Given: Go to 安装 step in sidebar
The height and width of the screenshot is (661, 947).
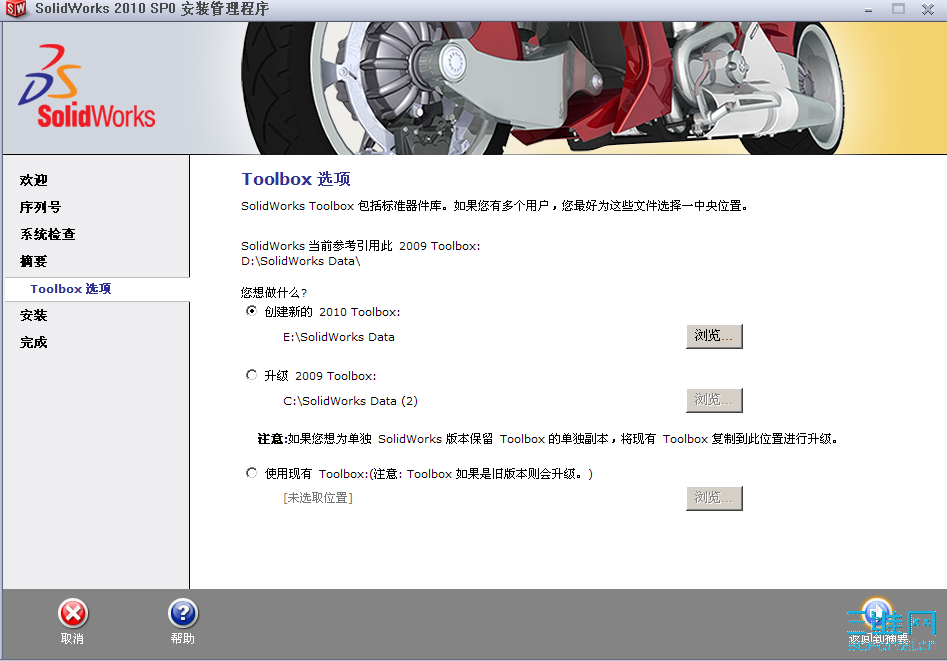Looking at the screenshot, I should [34, 315].
